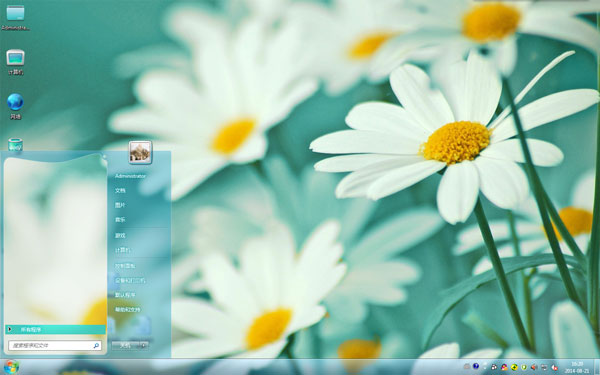
Task: Click the red speaker volume tray icon
Action: click(534, 367)
